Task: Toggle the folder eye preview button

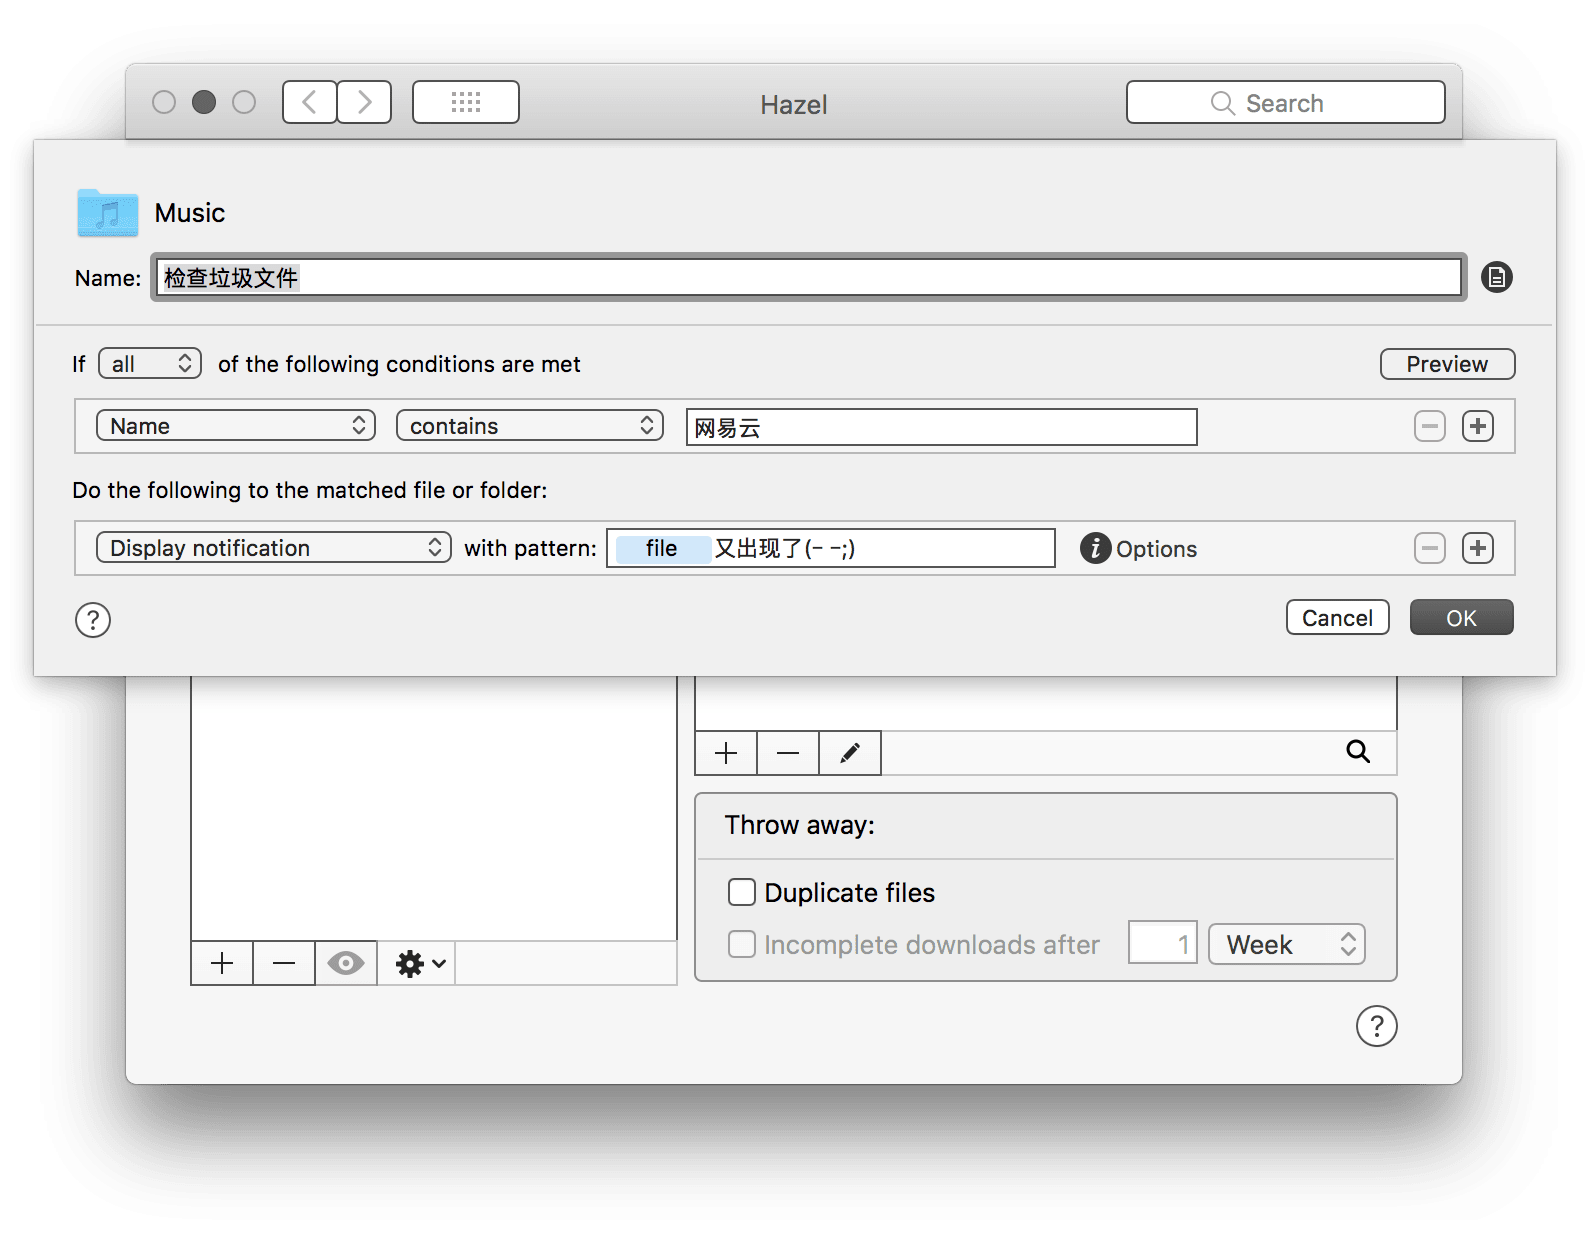Action: [x=346, y=963]
